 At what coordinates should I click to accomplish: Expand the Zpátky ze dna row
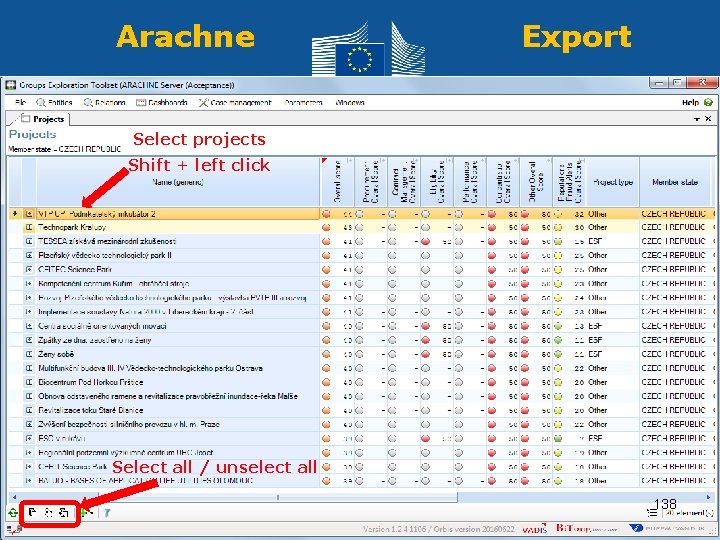29,340
